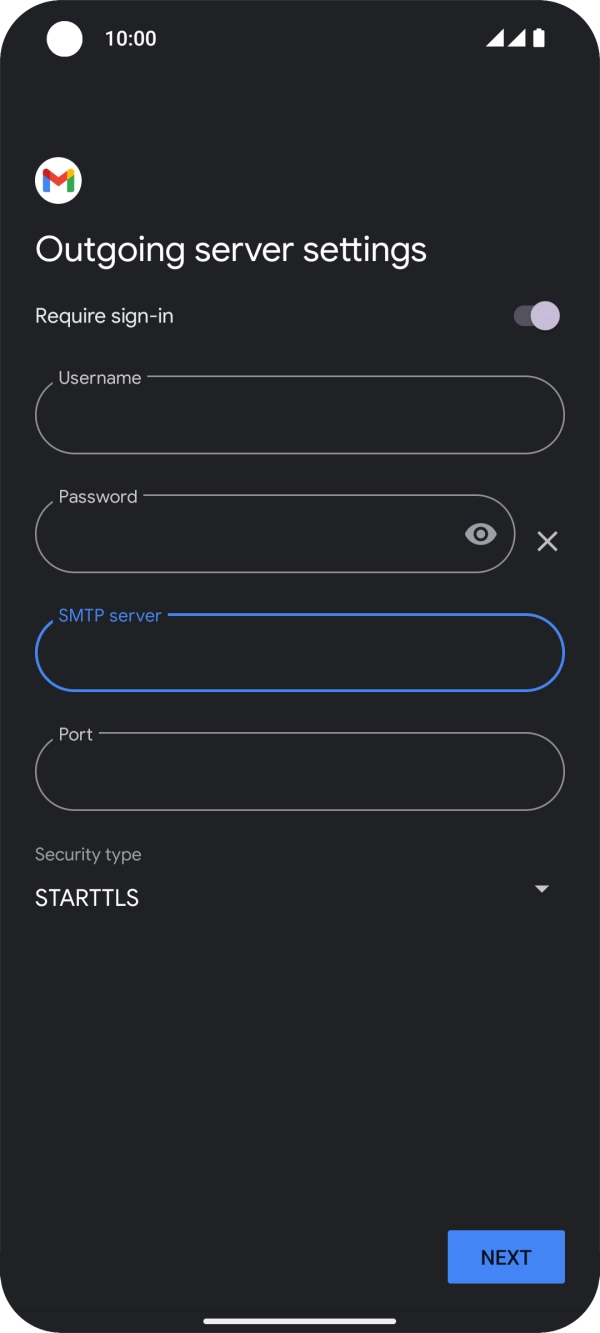The height and width of the screenshot is (1333, 600).
Task: Tap the Security type section label
Action: pos(88,854)
